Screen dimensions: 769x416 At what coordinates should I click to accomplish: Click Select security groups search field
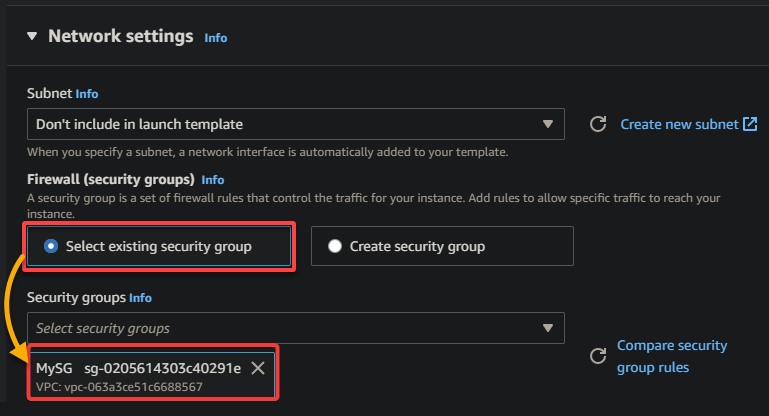pos(296,328)
